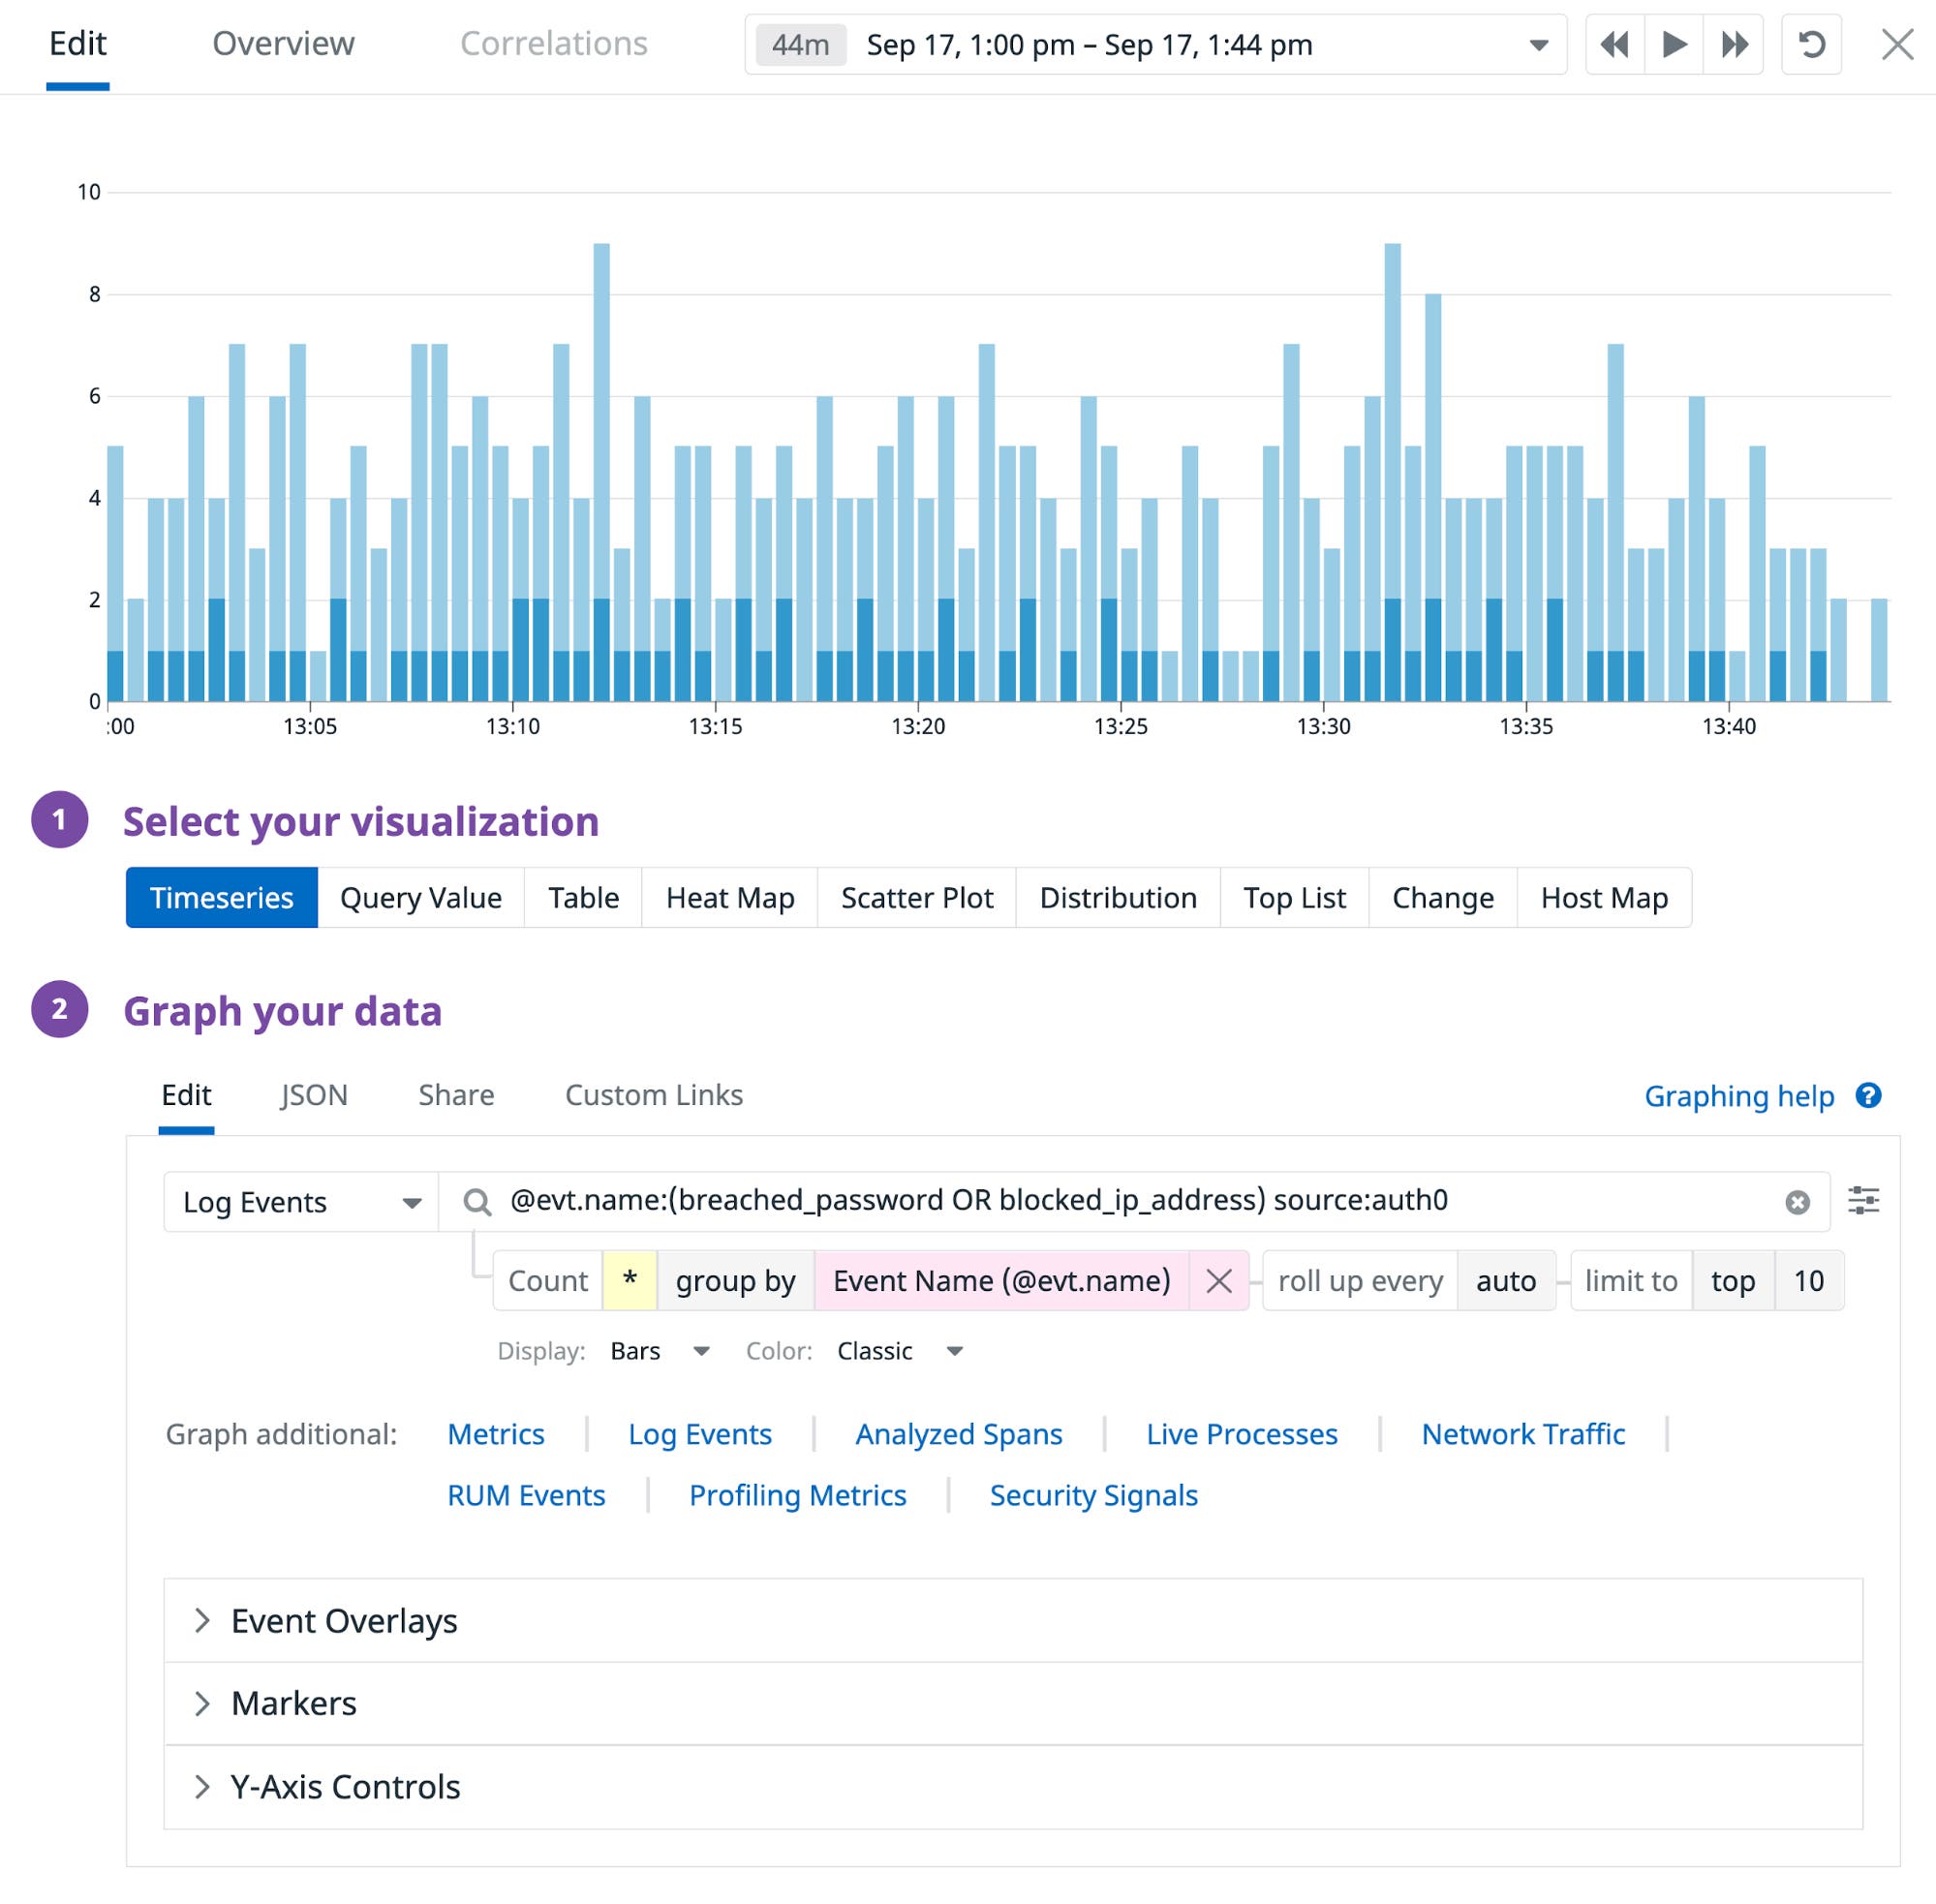Fast-forward to the latest time range
This screenshot has height=1904, width=1936.
(x=1733, y=44)
